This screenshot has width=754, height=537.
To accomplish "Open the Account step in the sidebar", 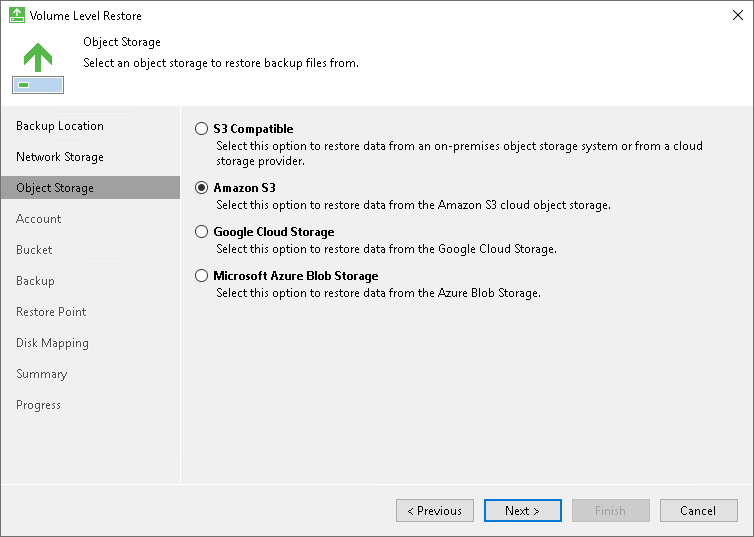I will (38, 219).
